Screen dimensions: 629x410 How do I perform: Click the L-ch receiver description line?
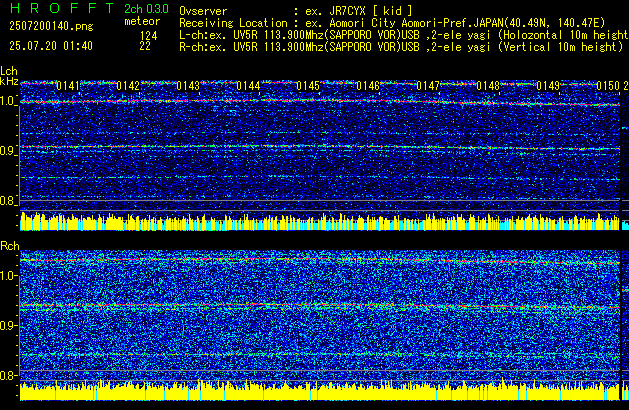pyautogui.click(x=404, y=35)
